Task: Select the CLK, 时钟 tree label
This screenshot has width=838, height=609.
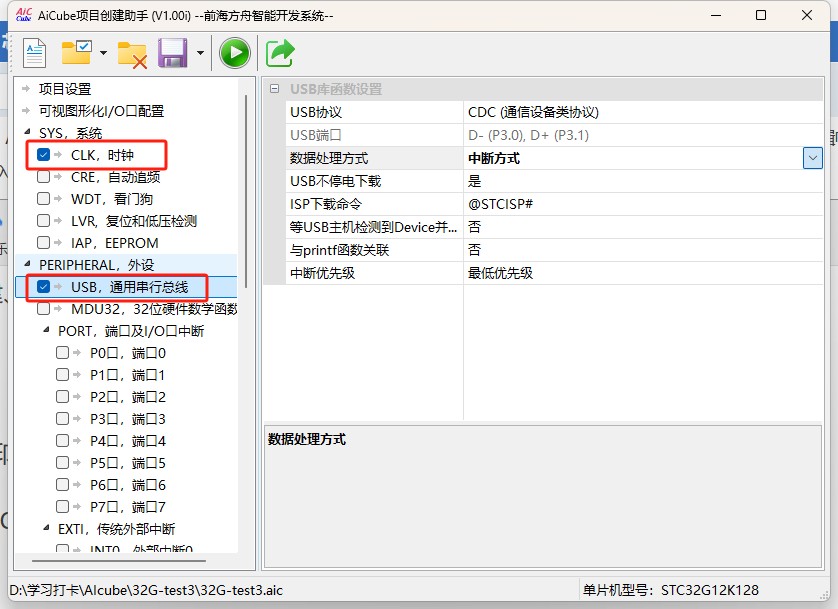Action: (x=102, y=155)
